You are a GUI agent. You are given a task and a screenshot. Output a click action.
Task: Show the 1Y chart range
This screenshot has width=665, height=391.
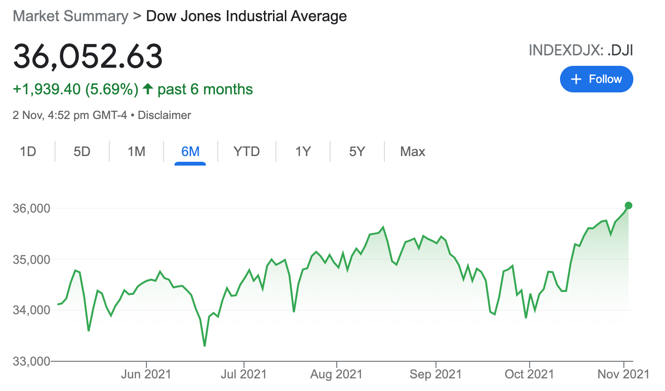pyautogui.click(x=303, y=151)
